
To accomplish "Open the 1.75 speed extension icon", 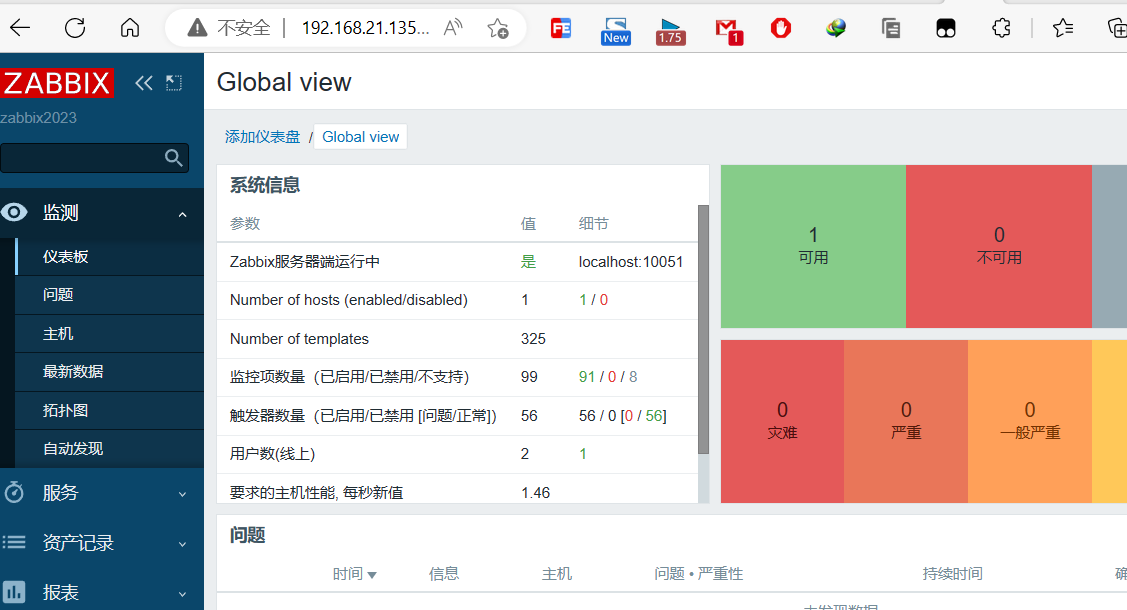I will pos(670,31).
